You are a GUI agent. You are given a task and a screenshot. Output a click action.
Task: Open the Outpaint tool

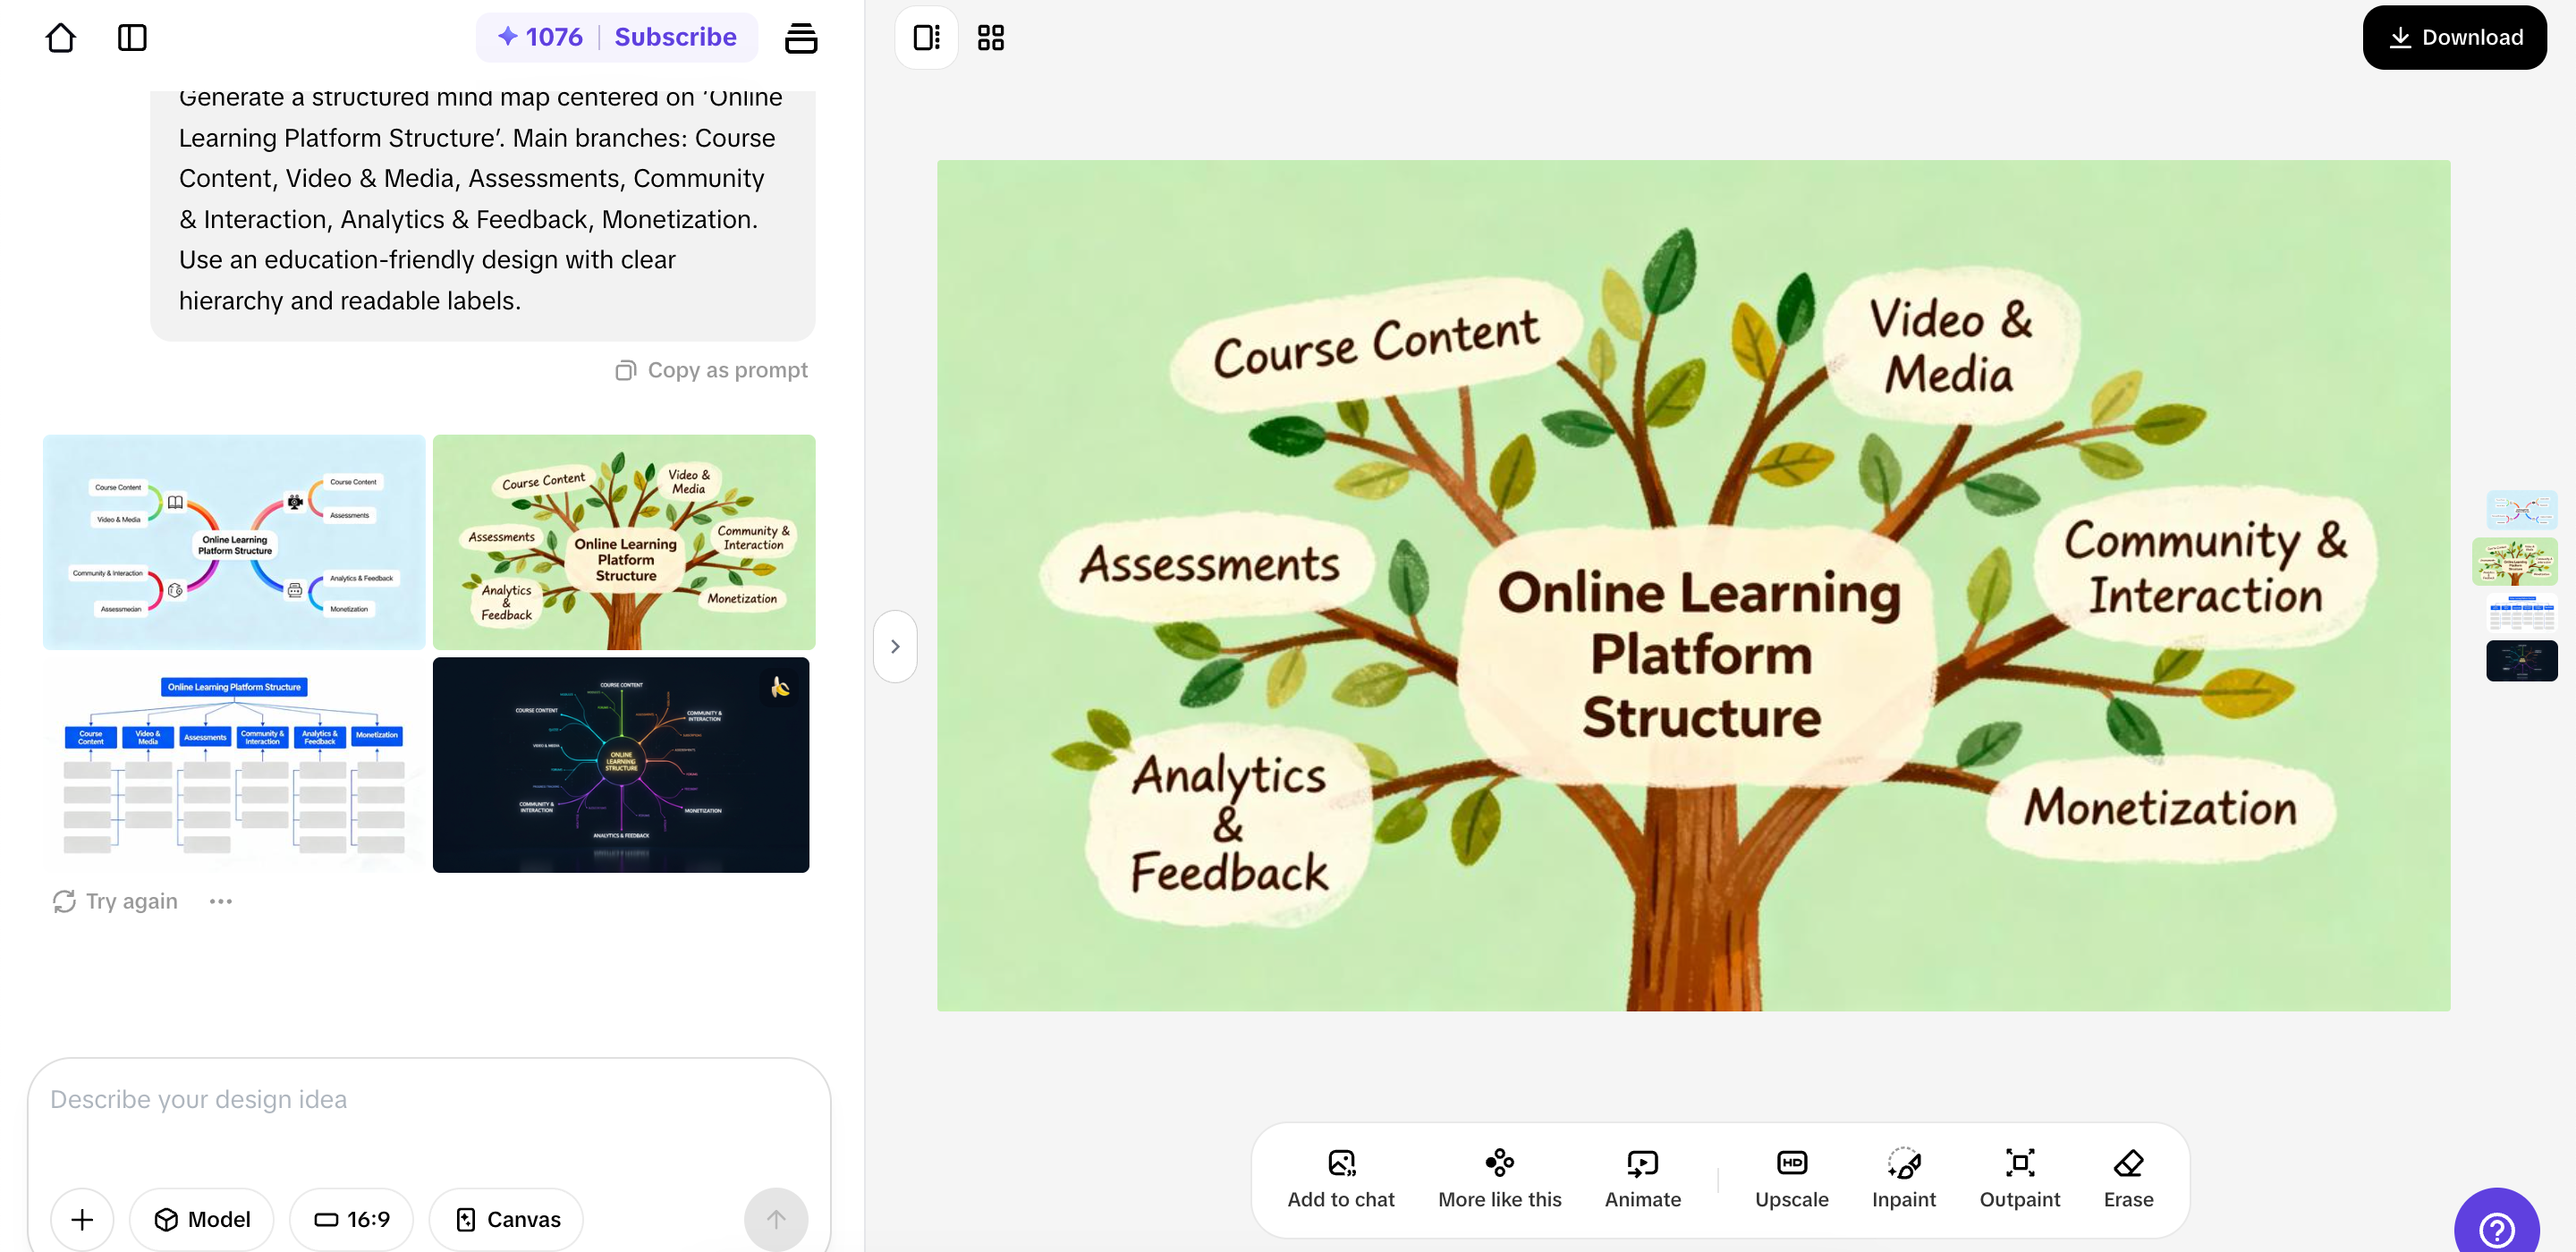coord(2019,1179)
